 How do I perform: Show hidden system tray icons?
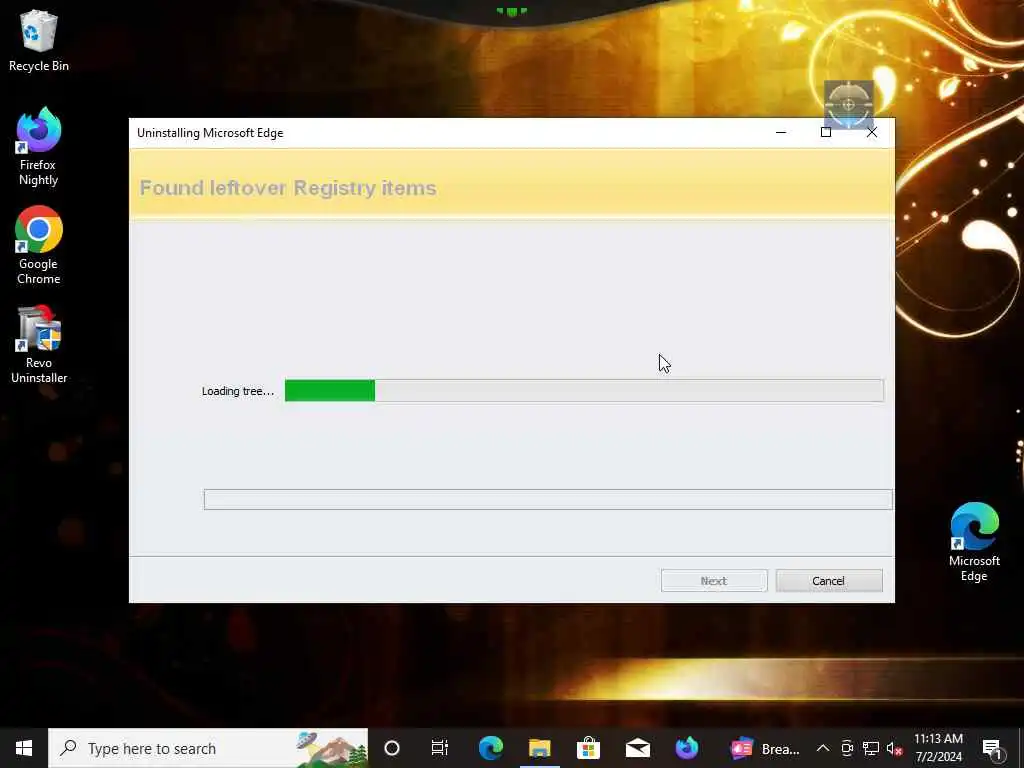(823, 748)
